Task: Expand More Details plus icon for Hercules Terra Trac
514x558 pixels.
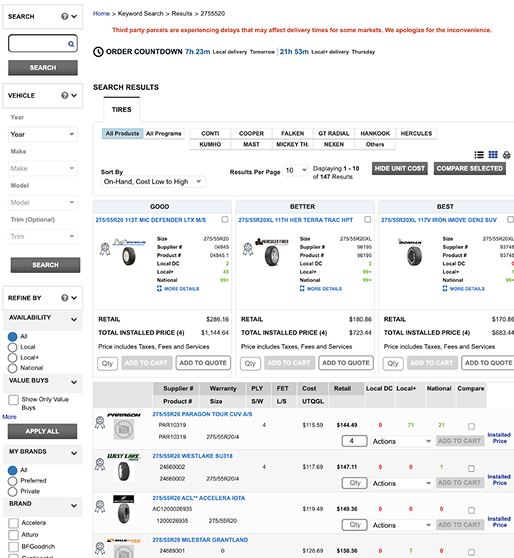Action: [302, 289]
